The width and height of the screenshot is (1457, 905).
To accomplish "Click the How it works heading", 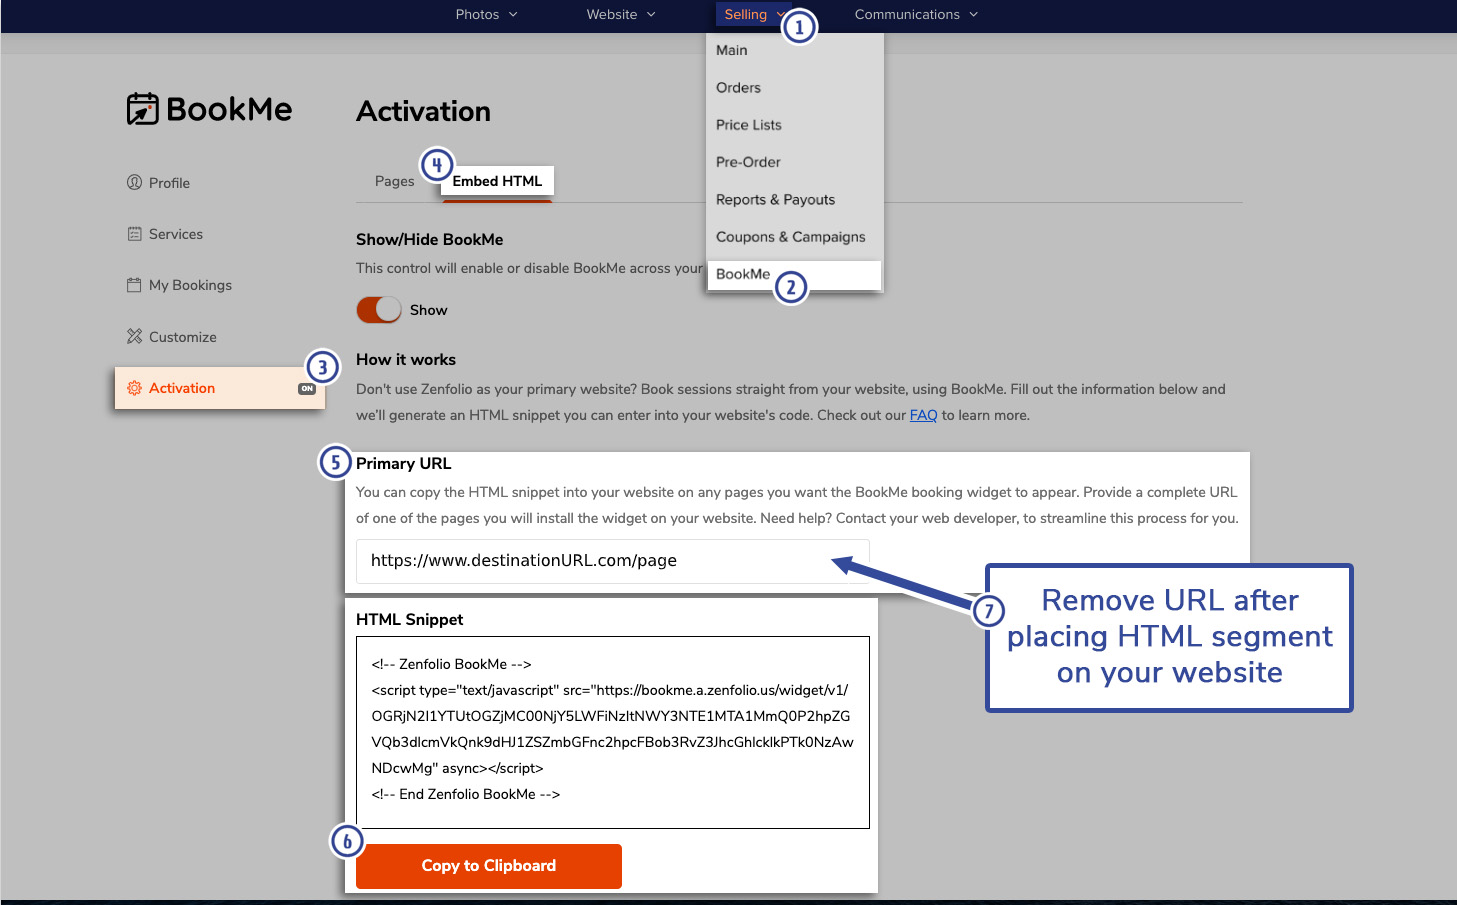I will tap(406, 360).
